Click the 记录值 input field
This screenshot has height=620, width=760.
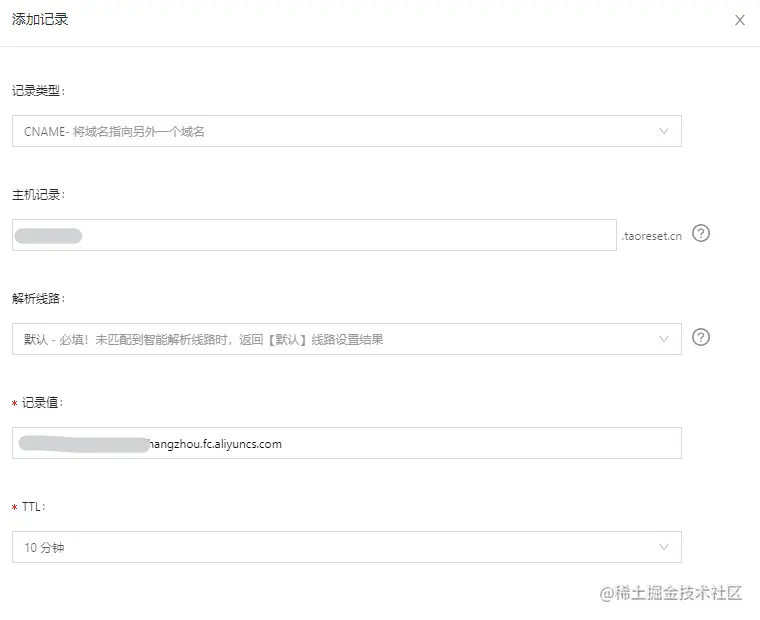point(347,443)
